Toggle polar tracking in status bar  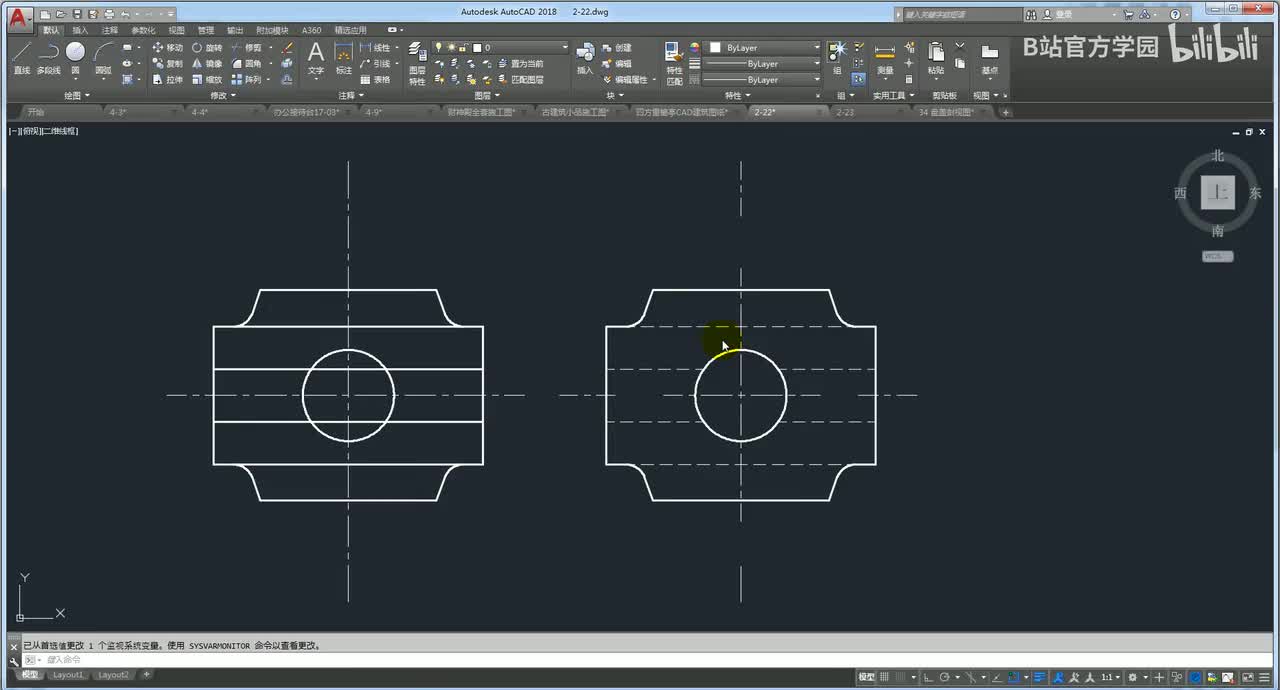tap(944, 677)
